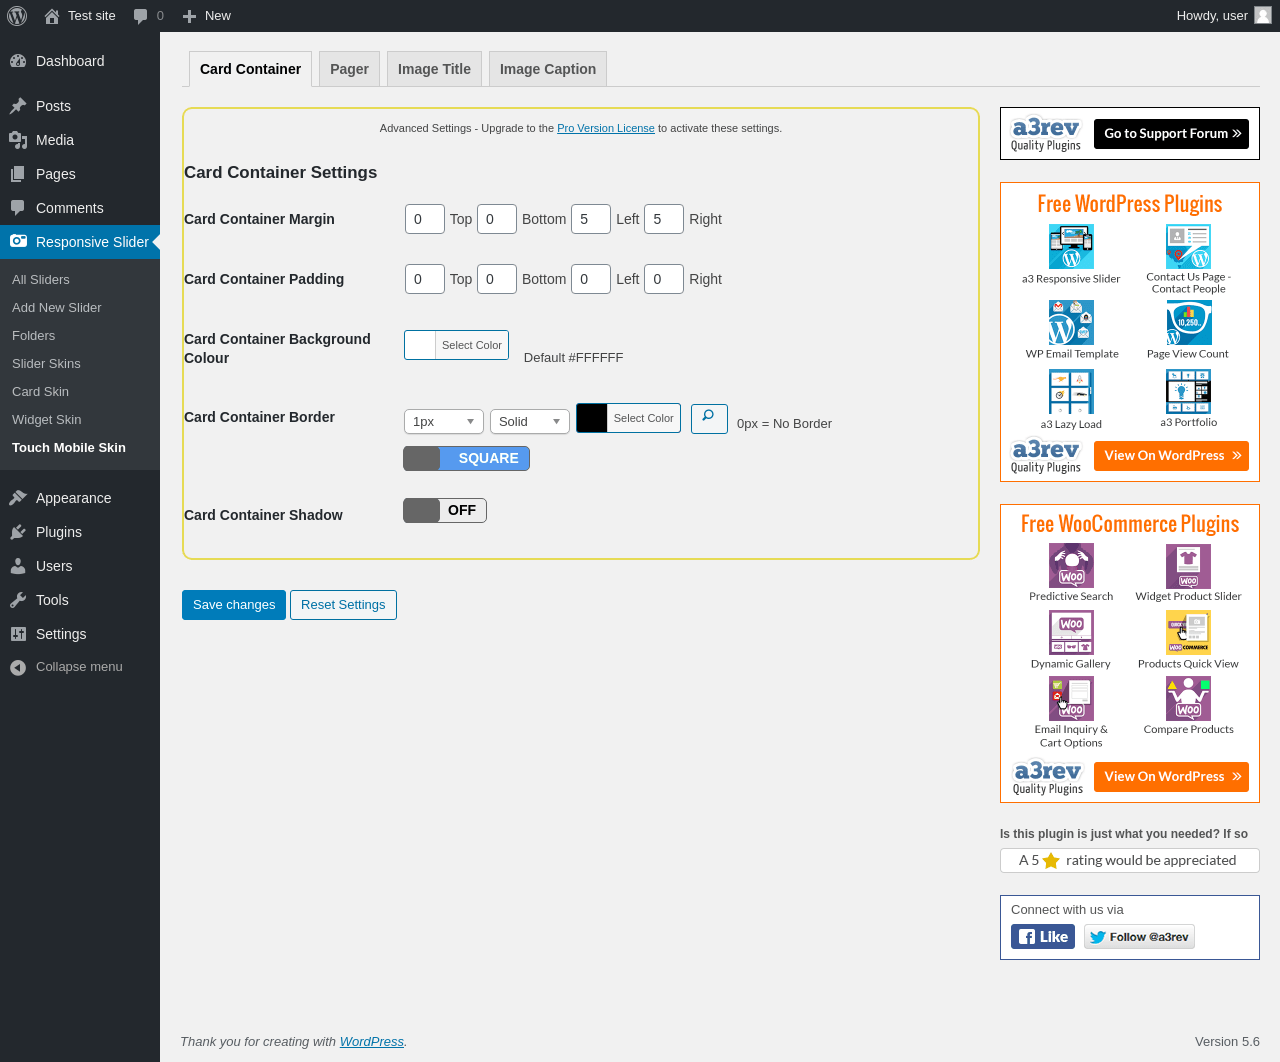Click the Compare Products plugin icon
Screen dimensions: 1280x1062
(x=1188, y=699)
